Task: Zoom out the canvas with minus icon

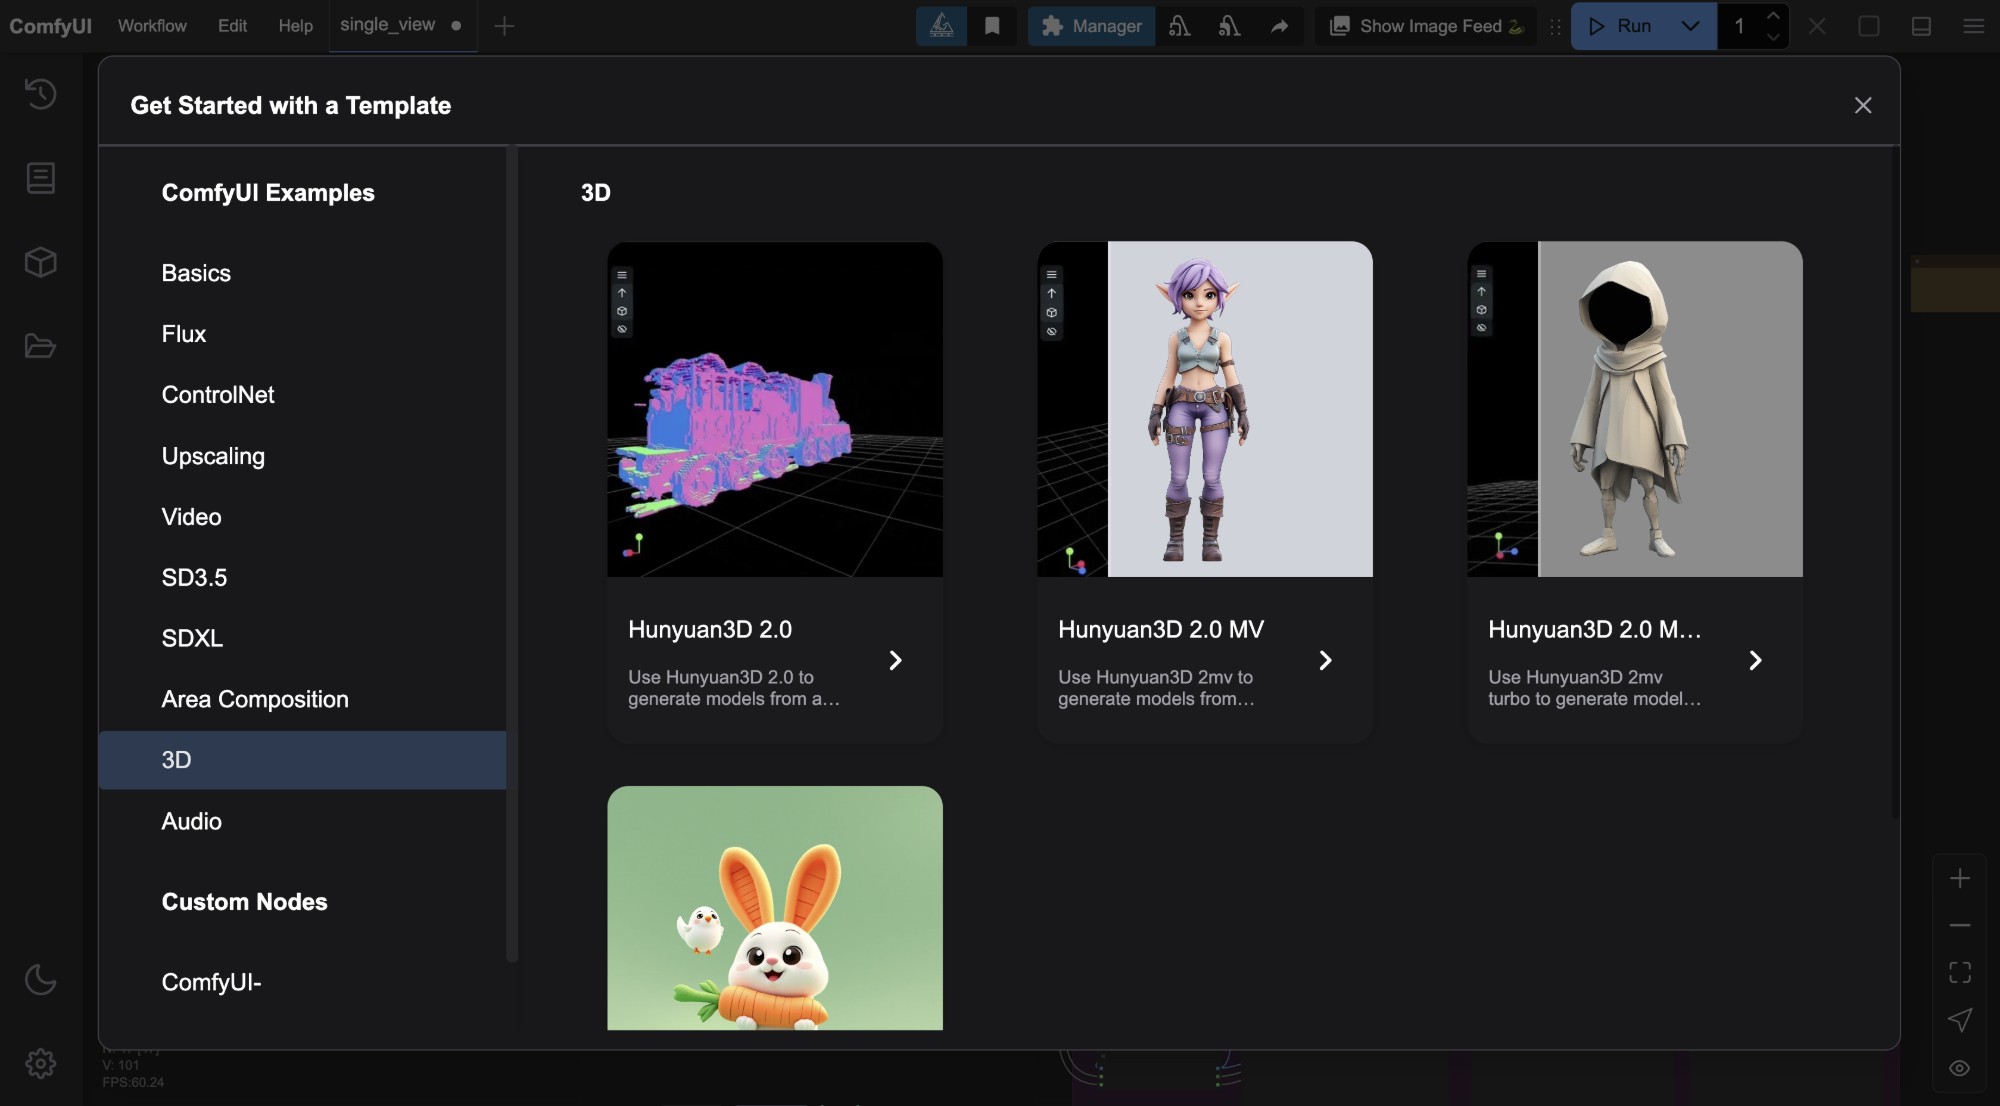Action: tap(1960, 925)
